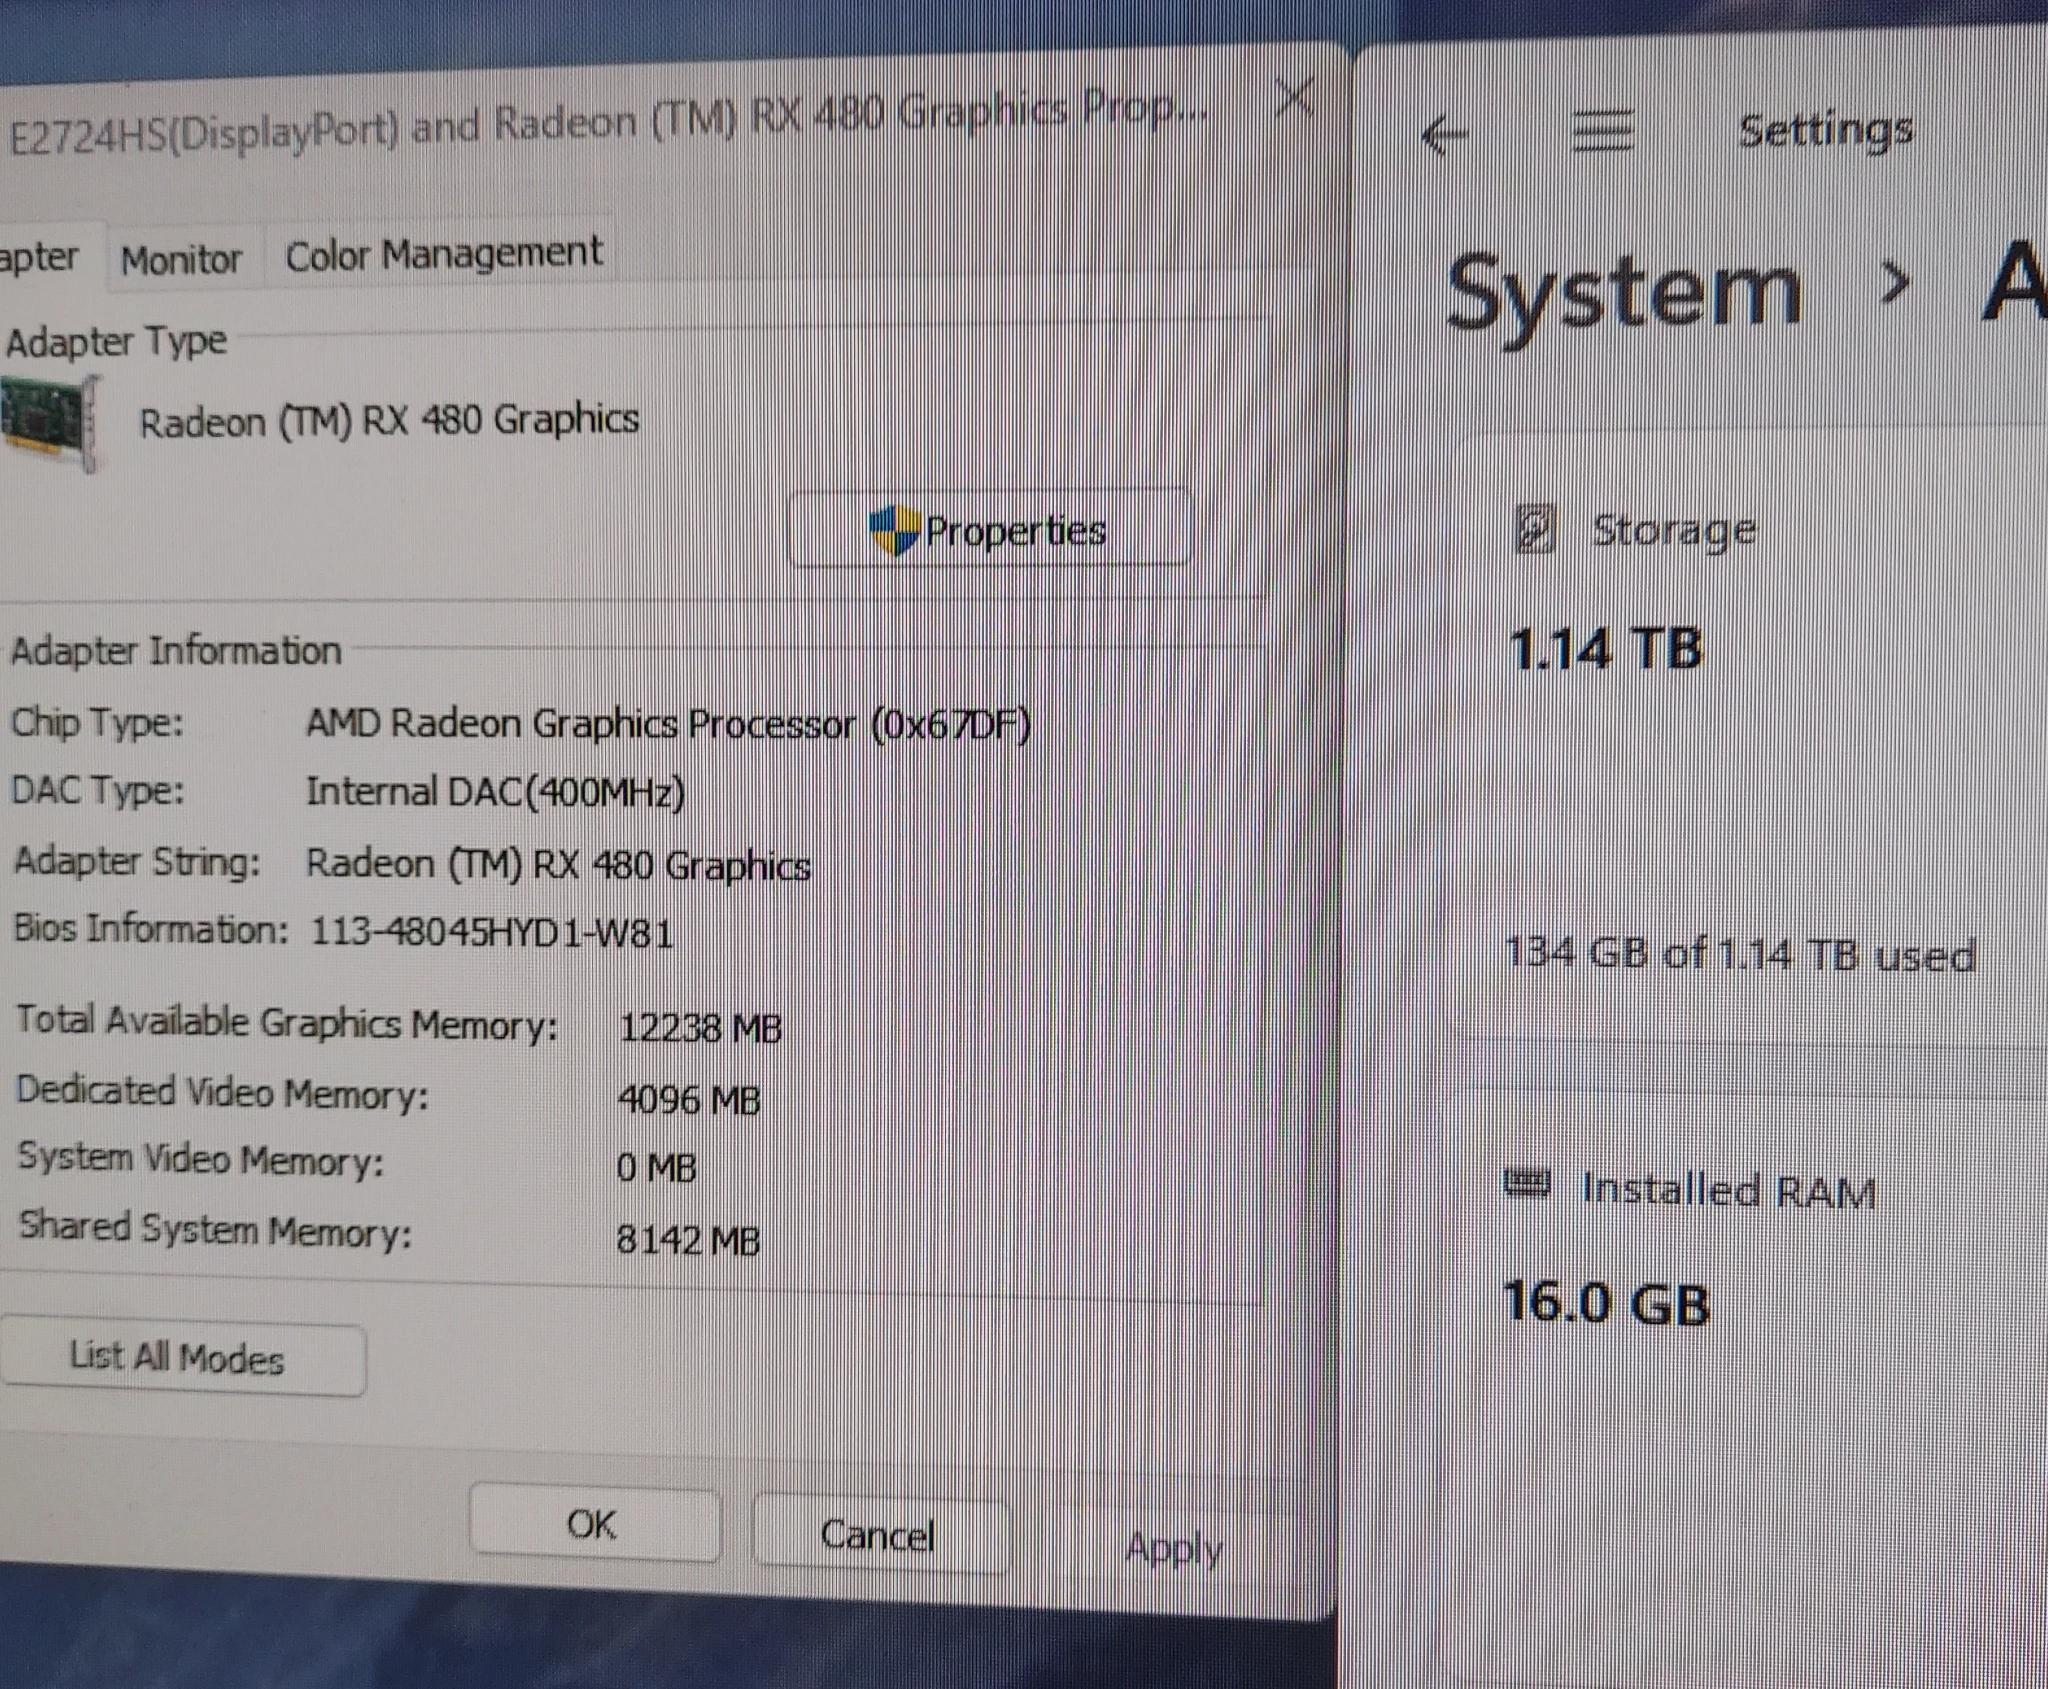2048x1689 pixels.
Task: Dismiss the dialog with Cancel
Action: point(878,1534)
